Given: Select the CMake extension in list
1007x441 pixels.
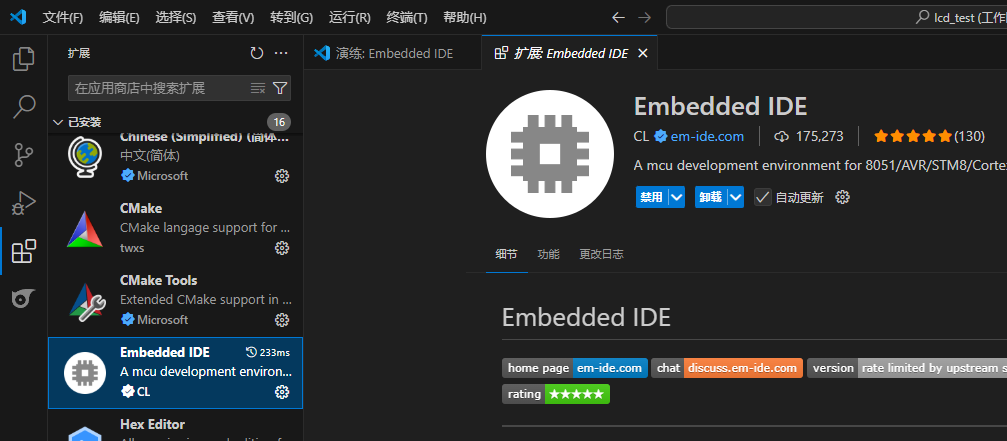Looking at the screenshot, I should [175, 229].
